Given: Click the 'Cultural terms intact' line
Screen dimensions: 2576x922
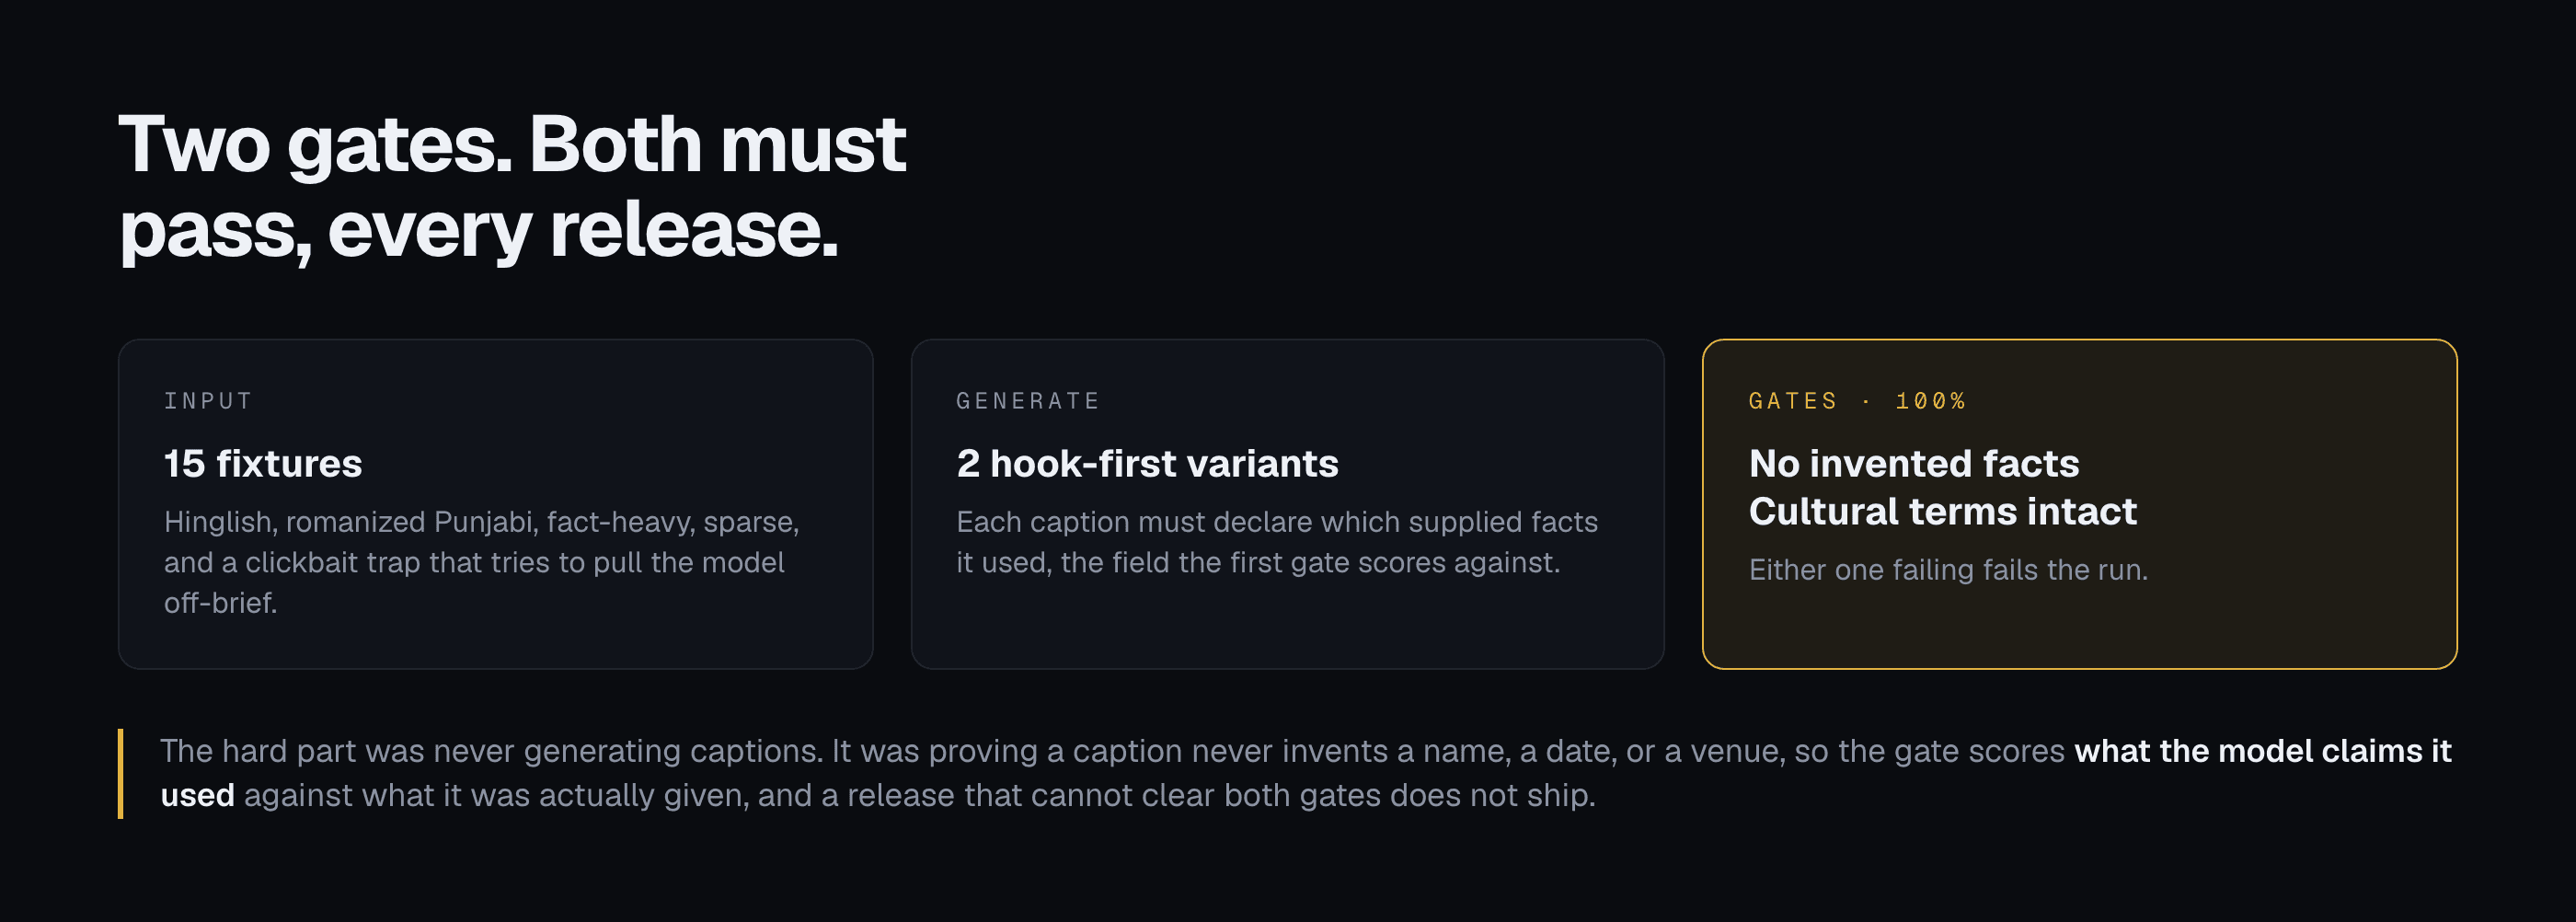Looking at the screenshot, I should coord(1942,511).
